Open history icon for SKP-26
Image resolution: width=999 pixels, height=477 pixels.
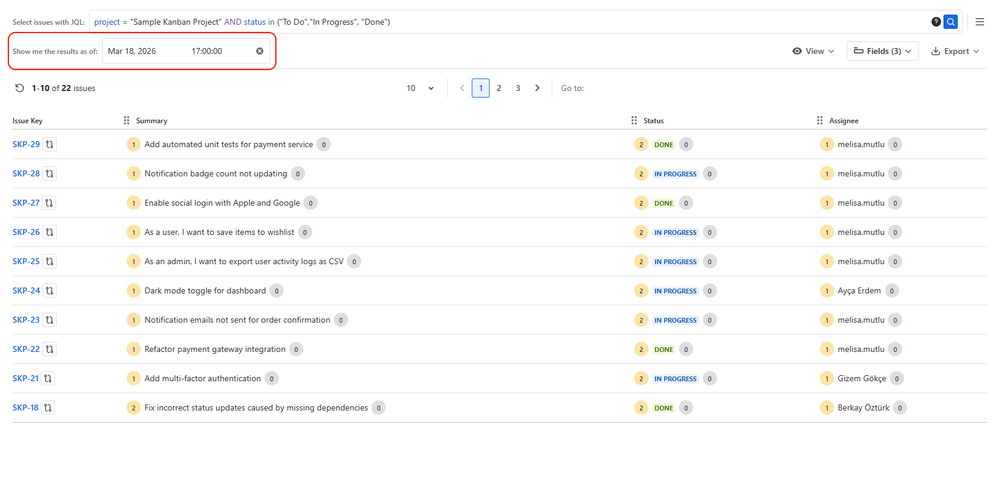point(50,232)
